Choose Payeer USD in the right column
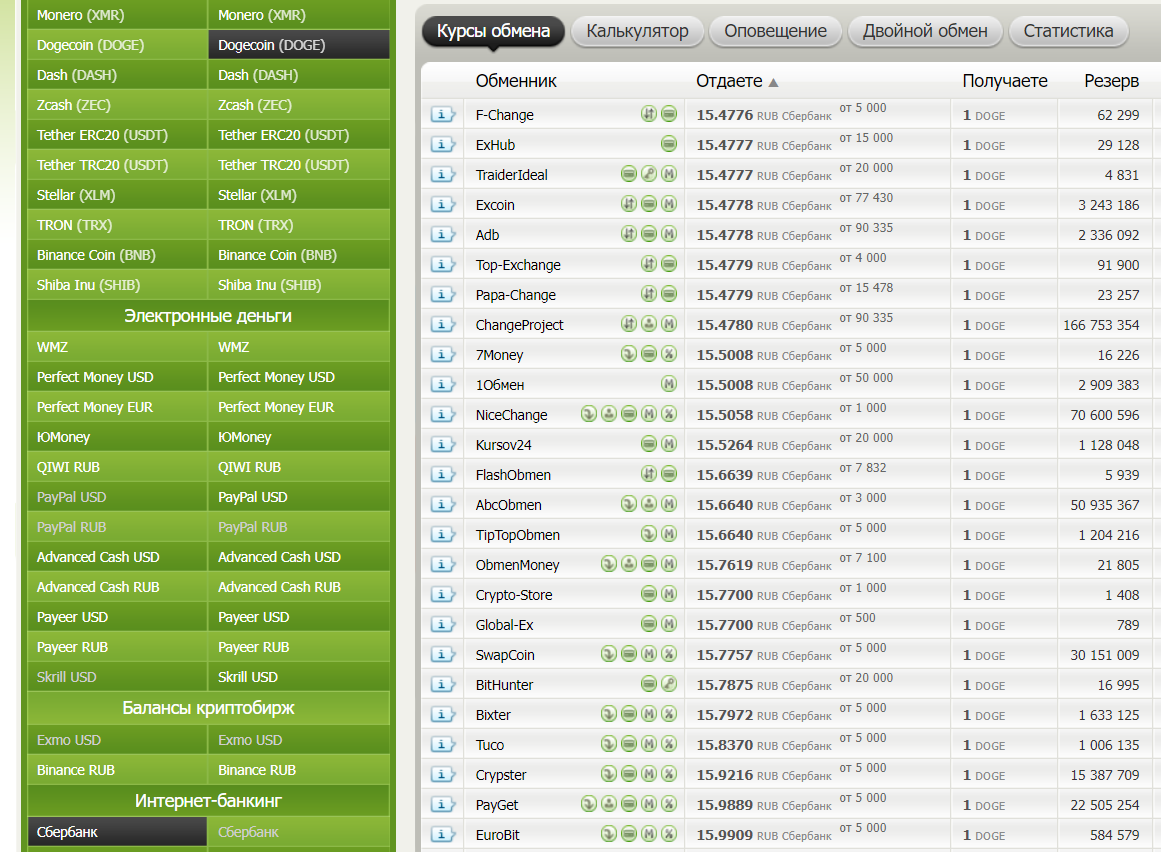 pyautogui.click(x=299, y=617)
